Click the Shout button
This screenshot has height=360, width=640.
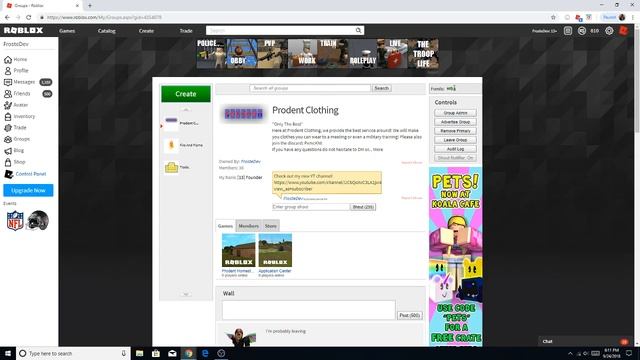click(x=363, y=207)
